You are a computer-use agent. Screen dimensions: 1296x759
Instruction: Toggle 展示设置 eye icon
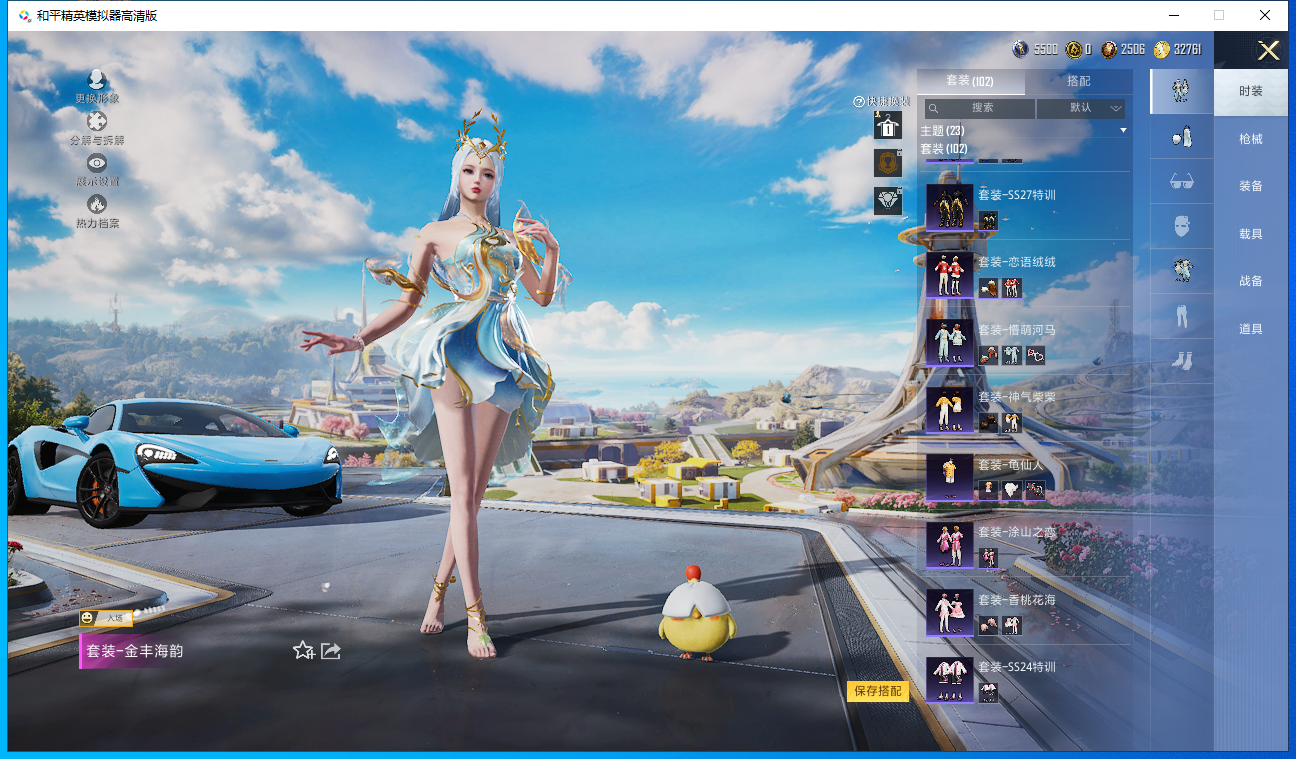(x=97, y=163)
